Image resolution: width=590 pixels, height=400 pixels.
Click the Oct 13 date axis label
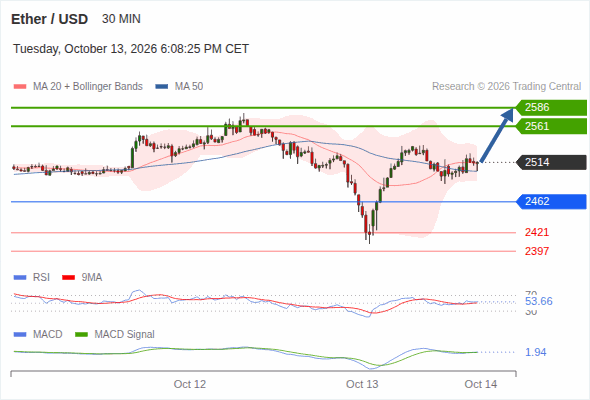[362, 385]
